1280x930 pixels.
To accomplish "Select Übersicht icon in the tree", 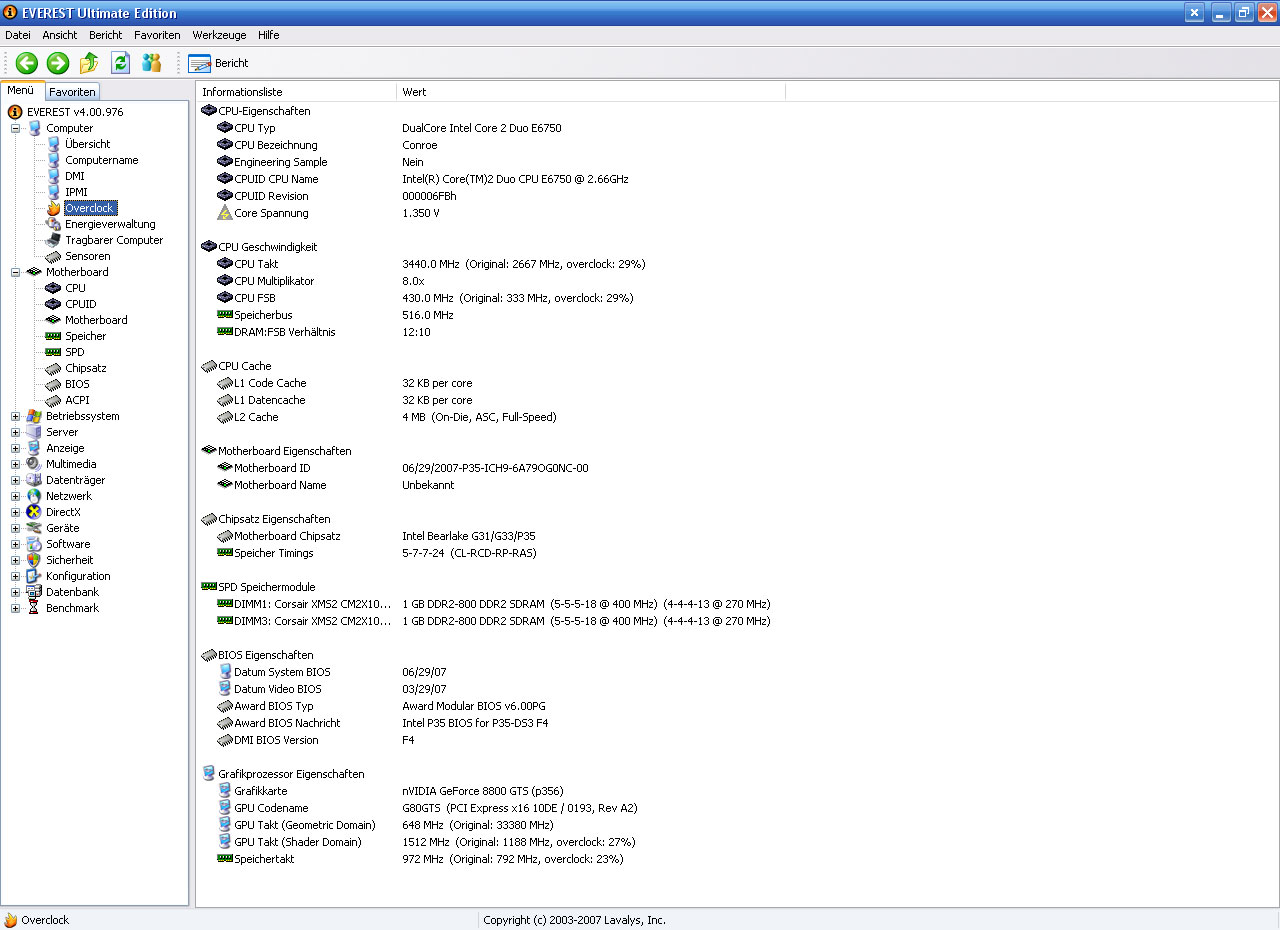I will coord(54,144).
